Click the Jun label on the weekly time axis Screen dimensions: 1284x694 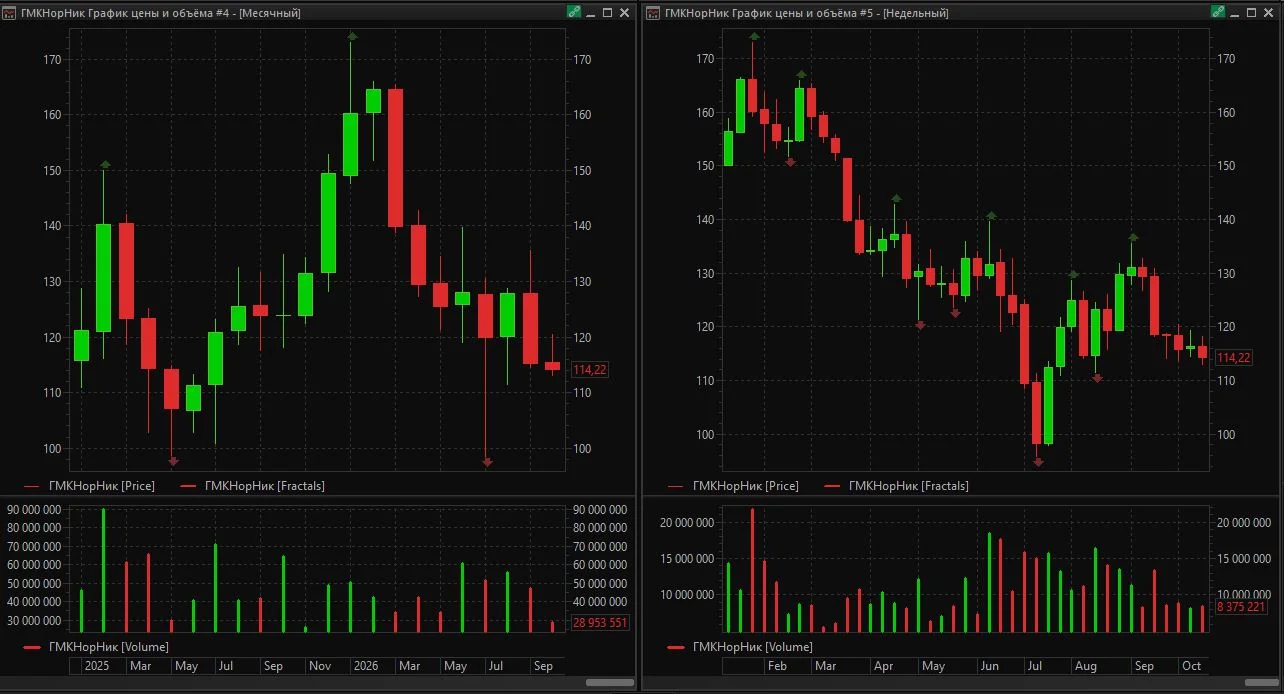pos(989,666)
